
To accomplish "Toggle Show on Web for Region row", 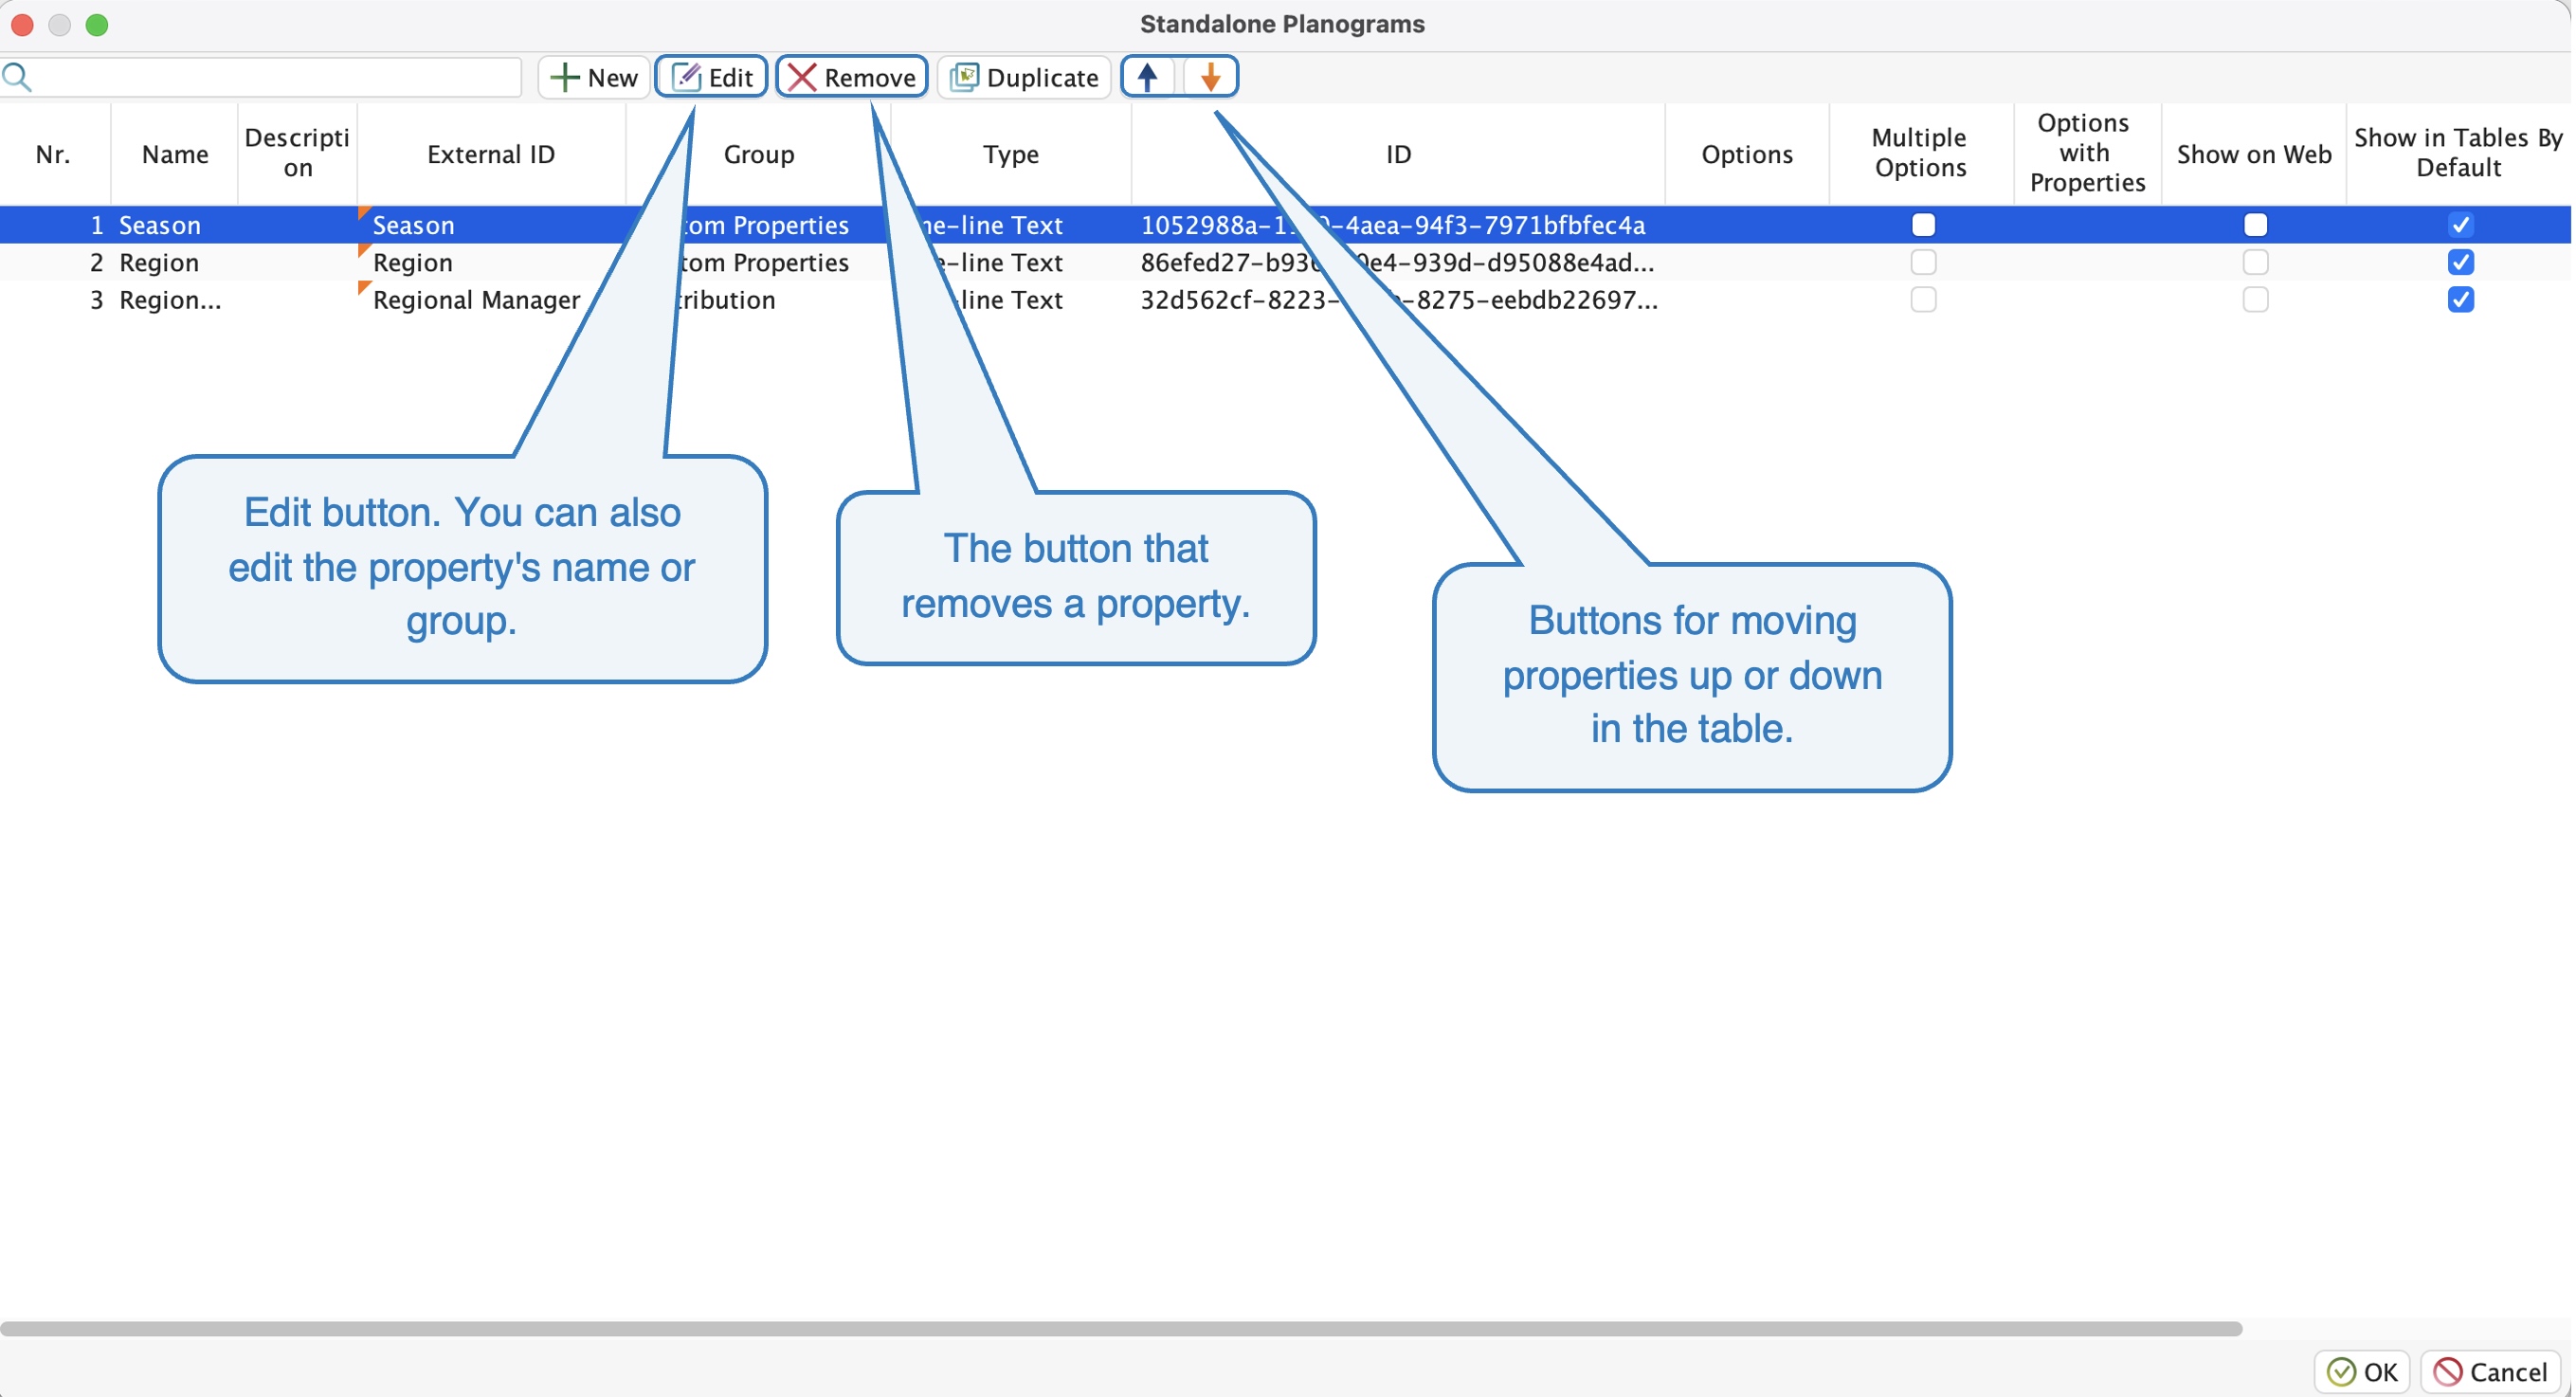I will click(2255, 262).
